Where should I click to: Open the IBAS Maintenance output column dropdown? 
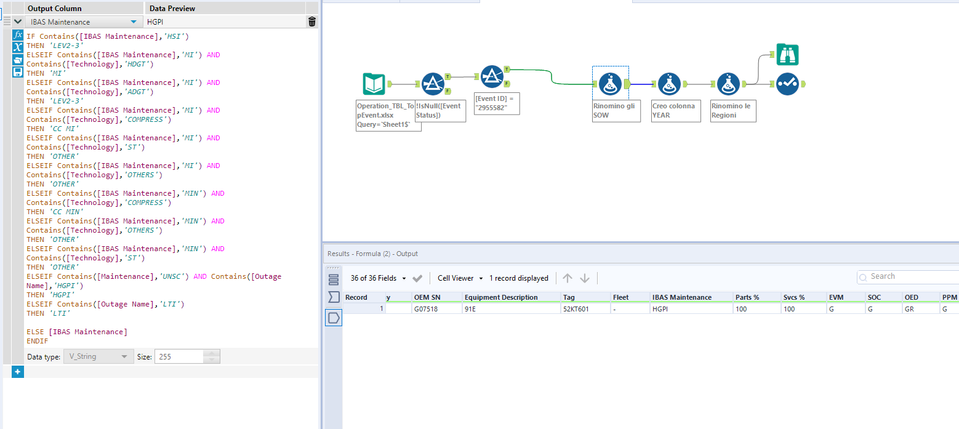pyautogui.click(x=134, y=21)
